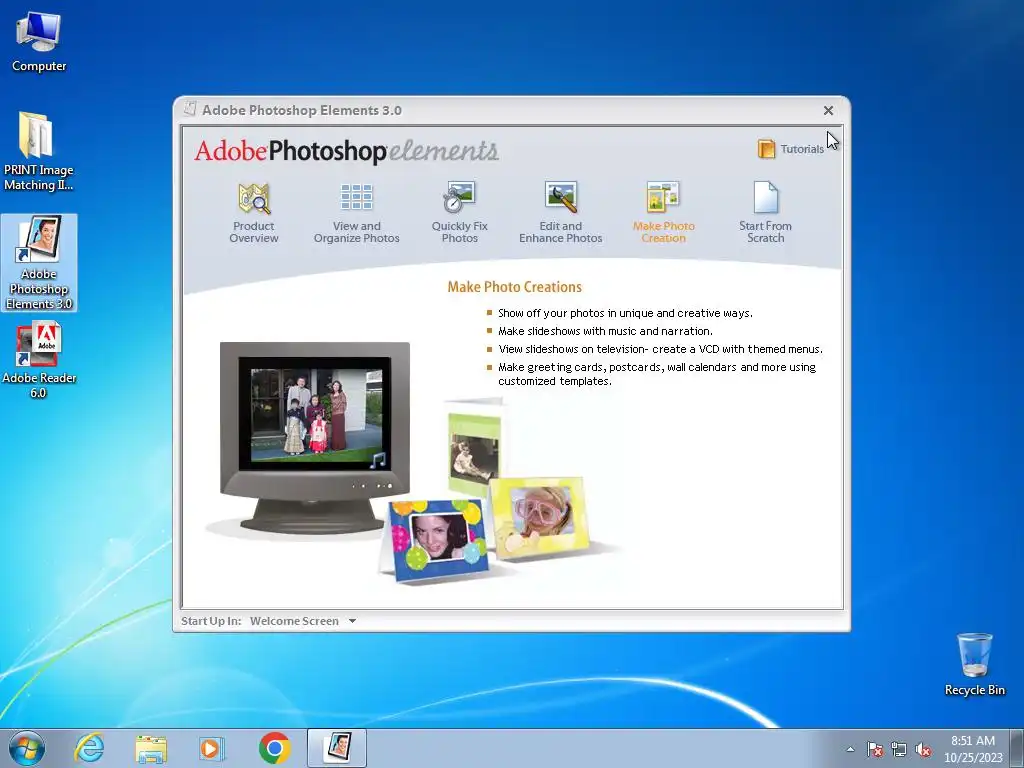Open the clock showing 8:51 AM
Image resolution: width=1024 pixels, height=768 pixels.
pos(972,749)
